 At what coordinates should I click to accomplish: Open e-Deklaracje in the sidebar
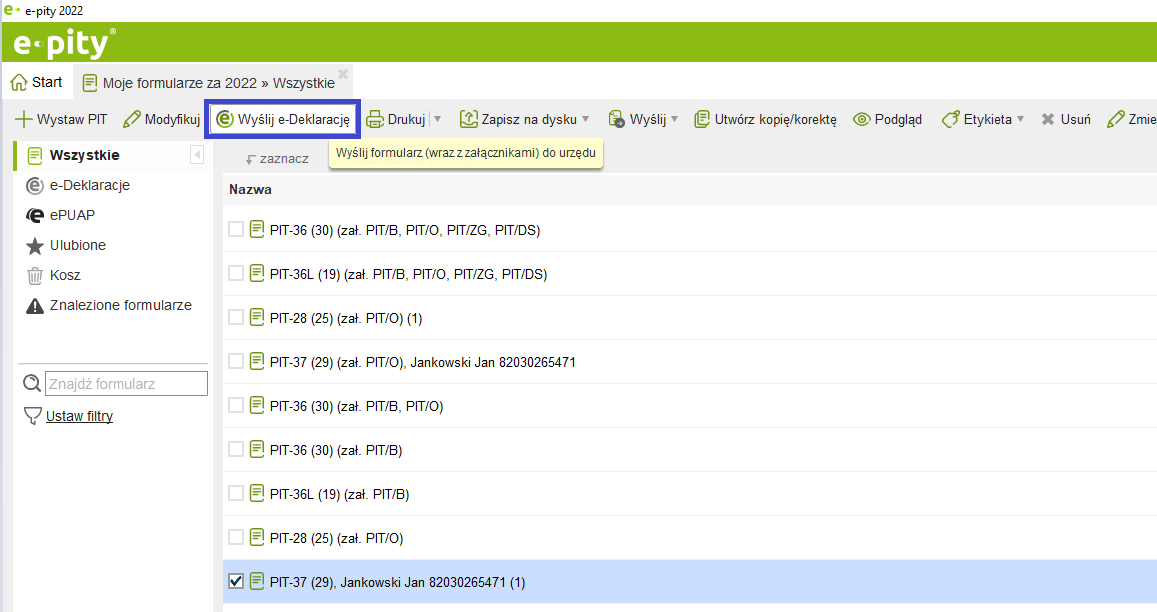[x=89, y=185]
